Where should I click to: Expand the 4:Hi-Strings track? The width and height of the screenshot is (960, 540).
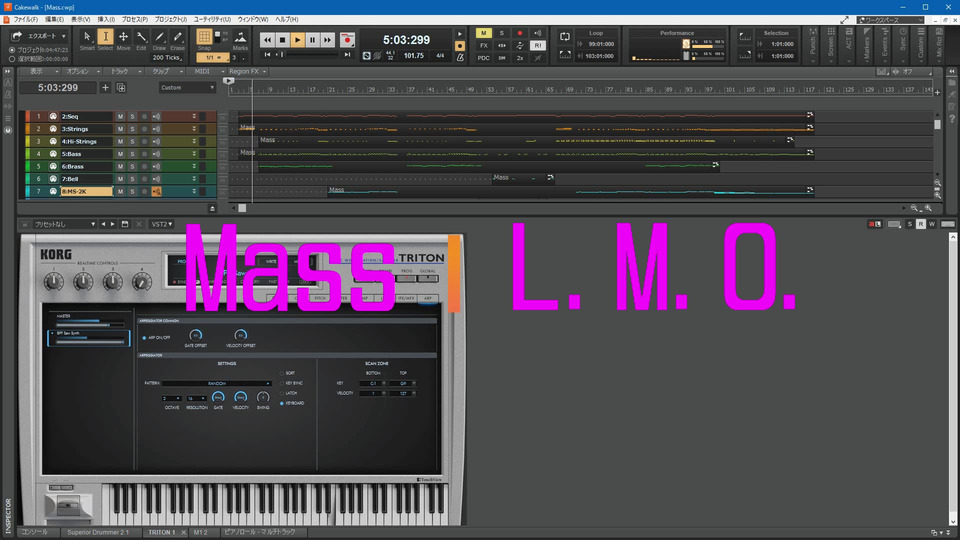pyautogui.click(x=194, y=141)
